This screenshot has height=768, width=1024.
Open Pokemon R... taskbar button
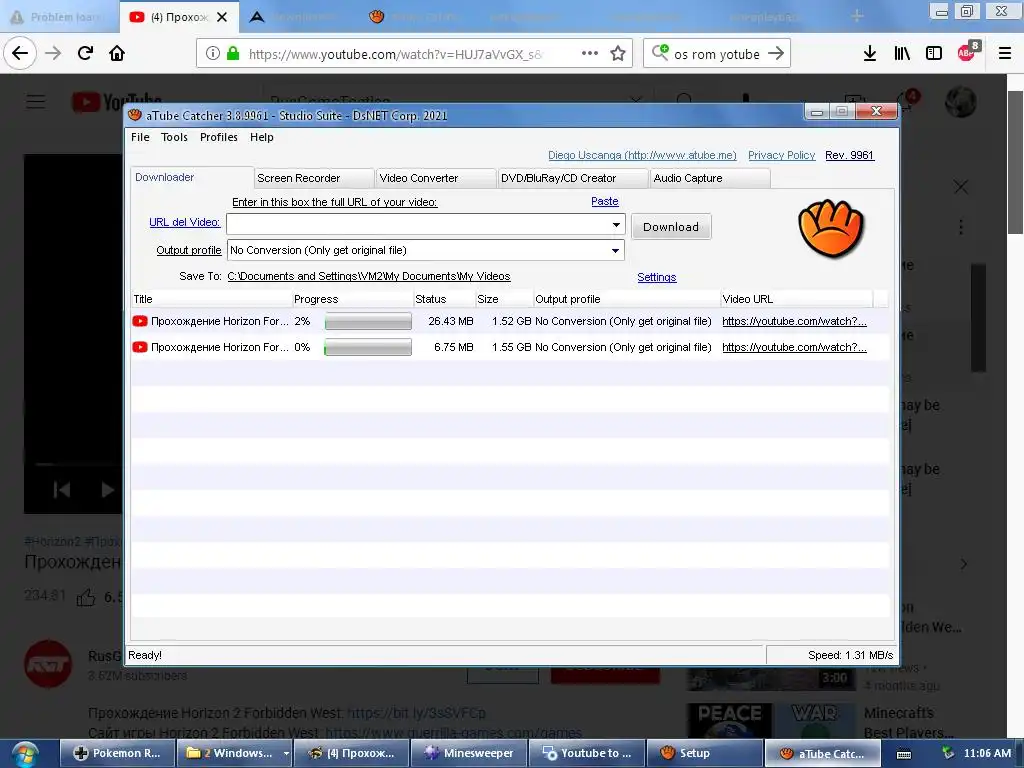[x=118, y=753]
